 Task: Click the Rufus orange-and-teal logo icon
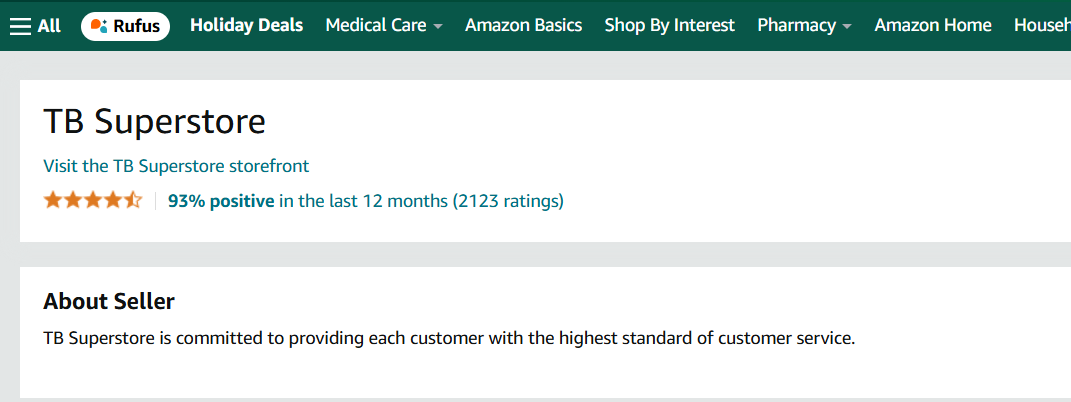99,26
